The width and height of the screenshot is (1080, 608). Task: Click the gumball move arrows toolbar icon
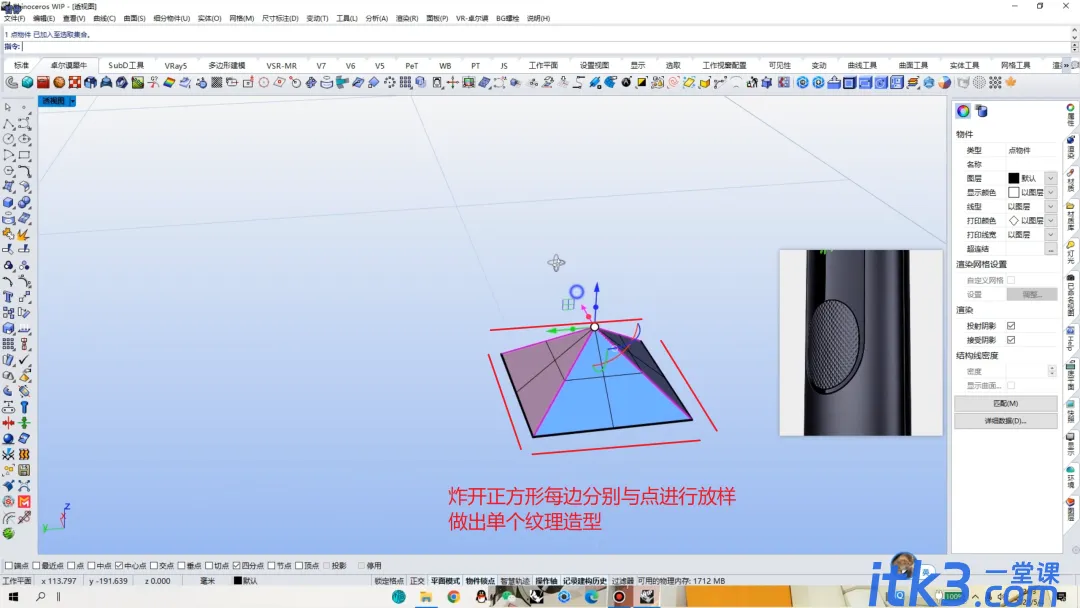(453, 83)
